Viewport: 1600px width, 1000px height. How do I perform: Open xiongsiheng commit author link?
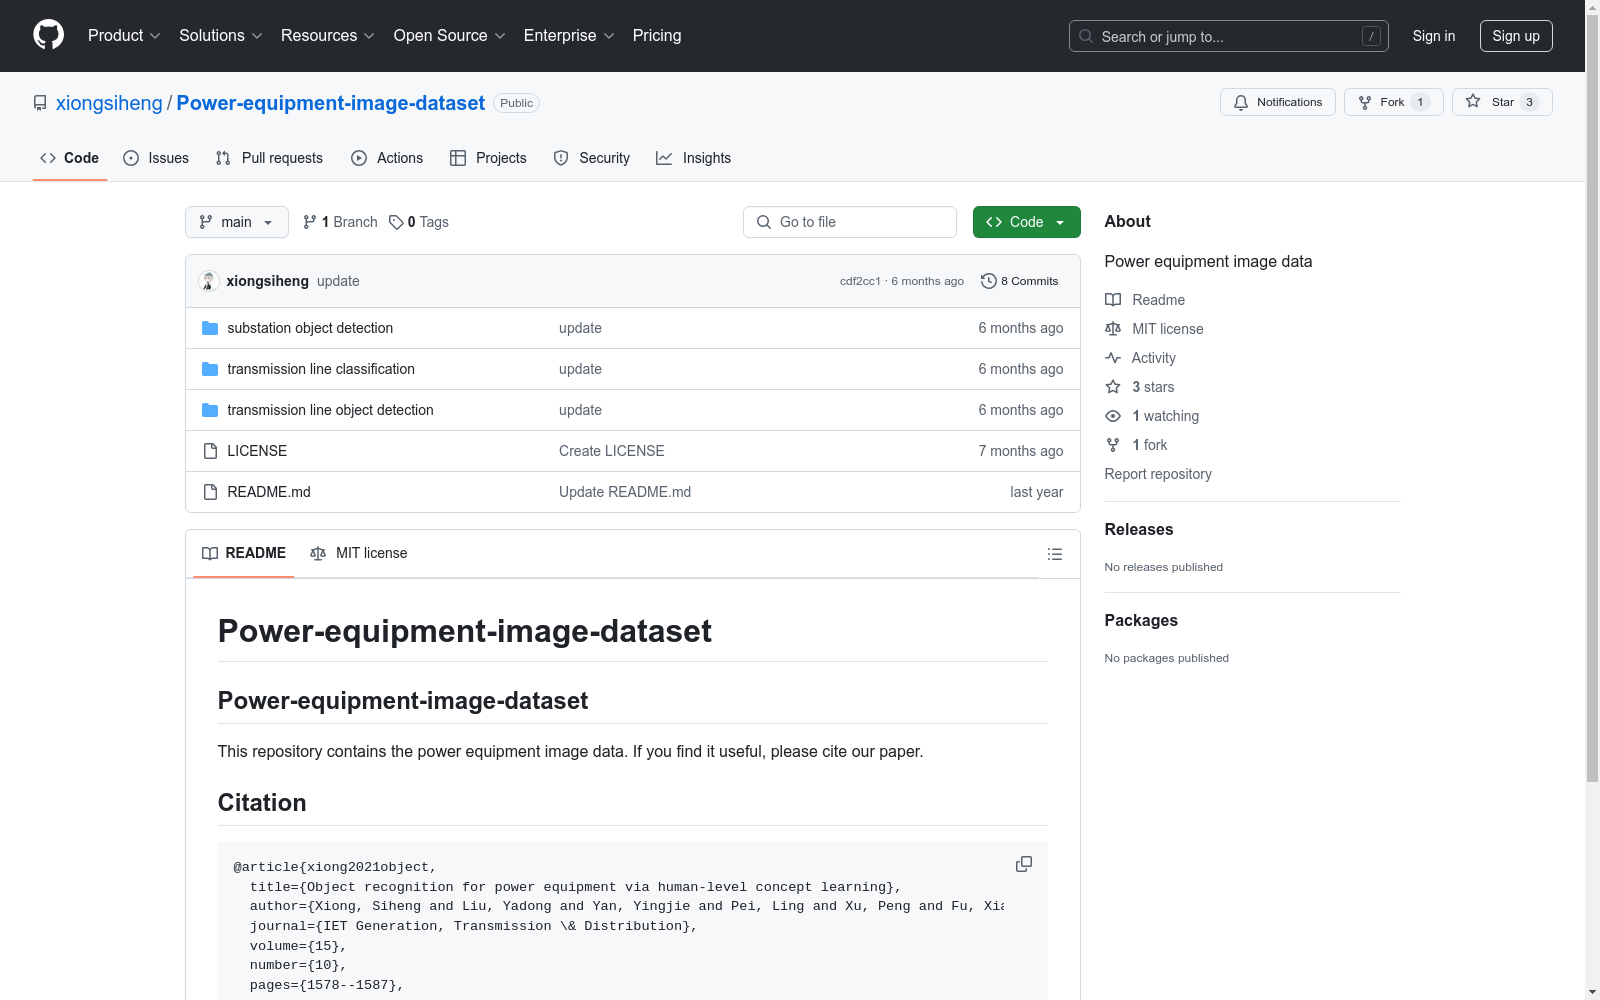267,281
